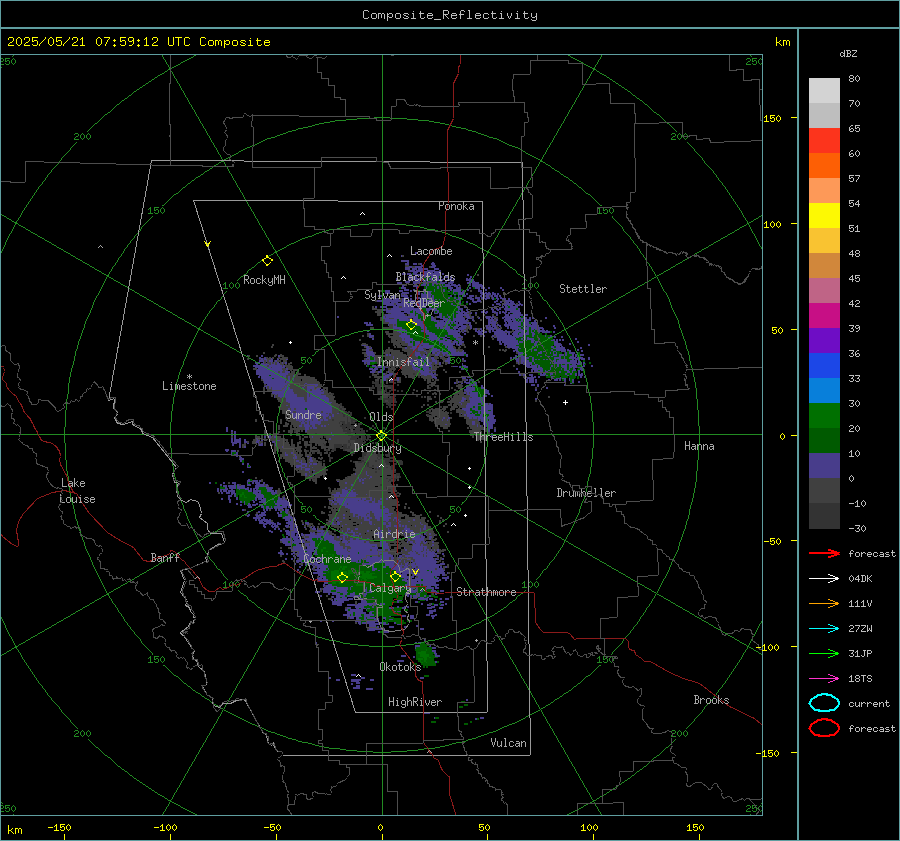
Task: Click the ThreeHills label on map
Action: 503,437
